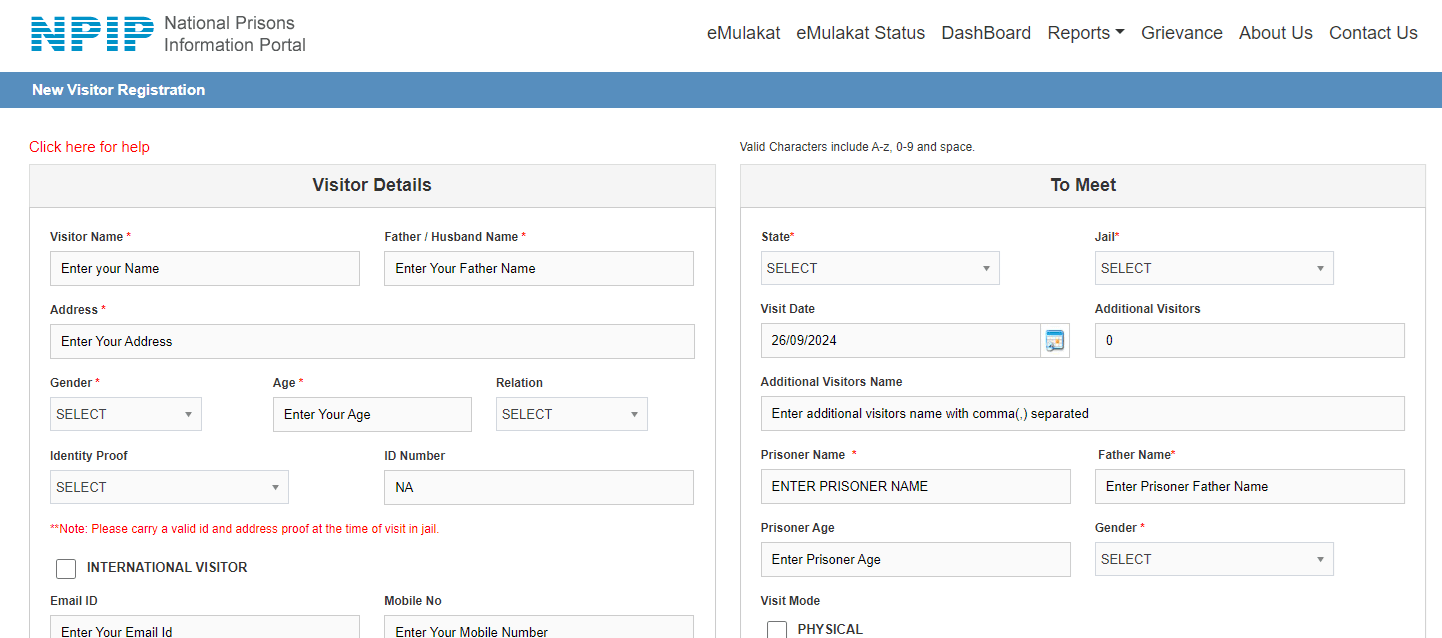Select the Relation dropdown
Viewport: 1442px width, 638px height.
click(x=571, y=414)
